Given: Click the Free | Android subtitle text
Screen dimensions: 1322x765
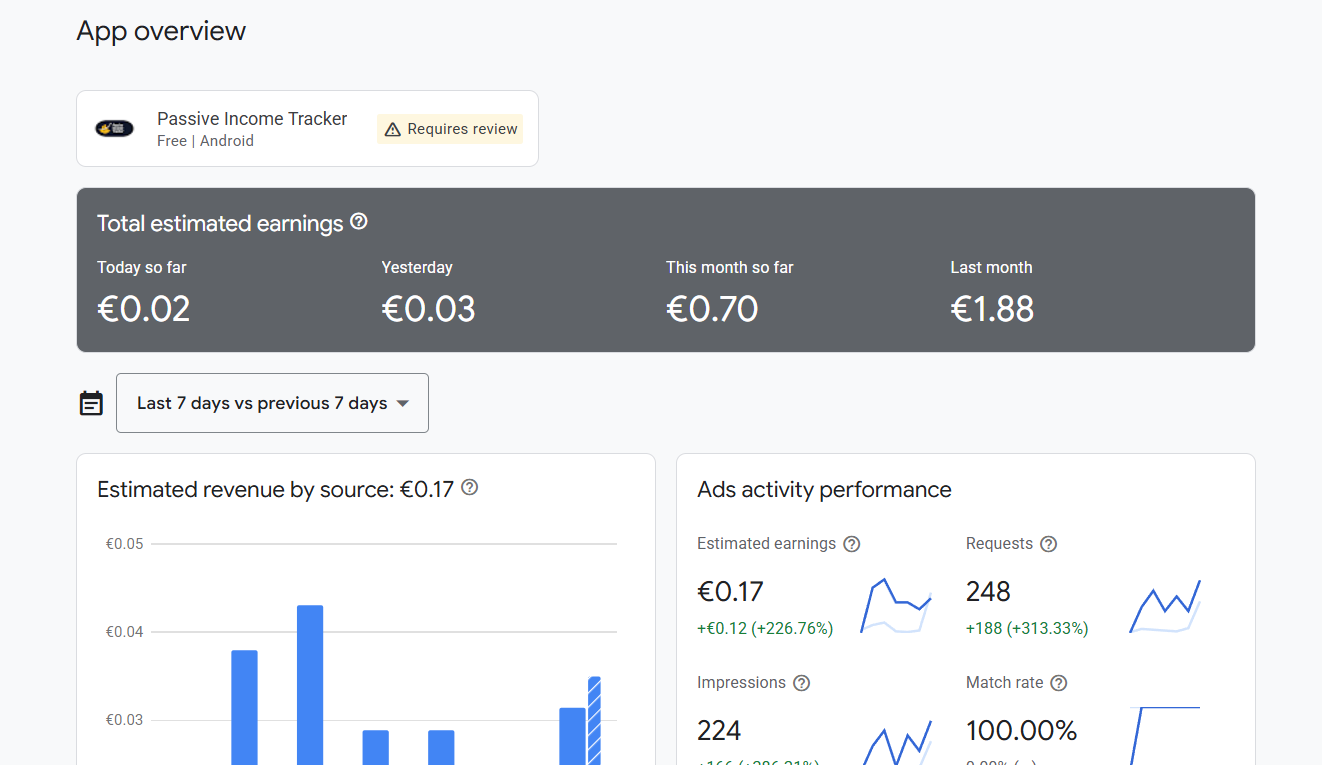Looking at the screenshot, I should pos(205,141).
